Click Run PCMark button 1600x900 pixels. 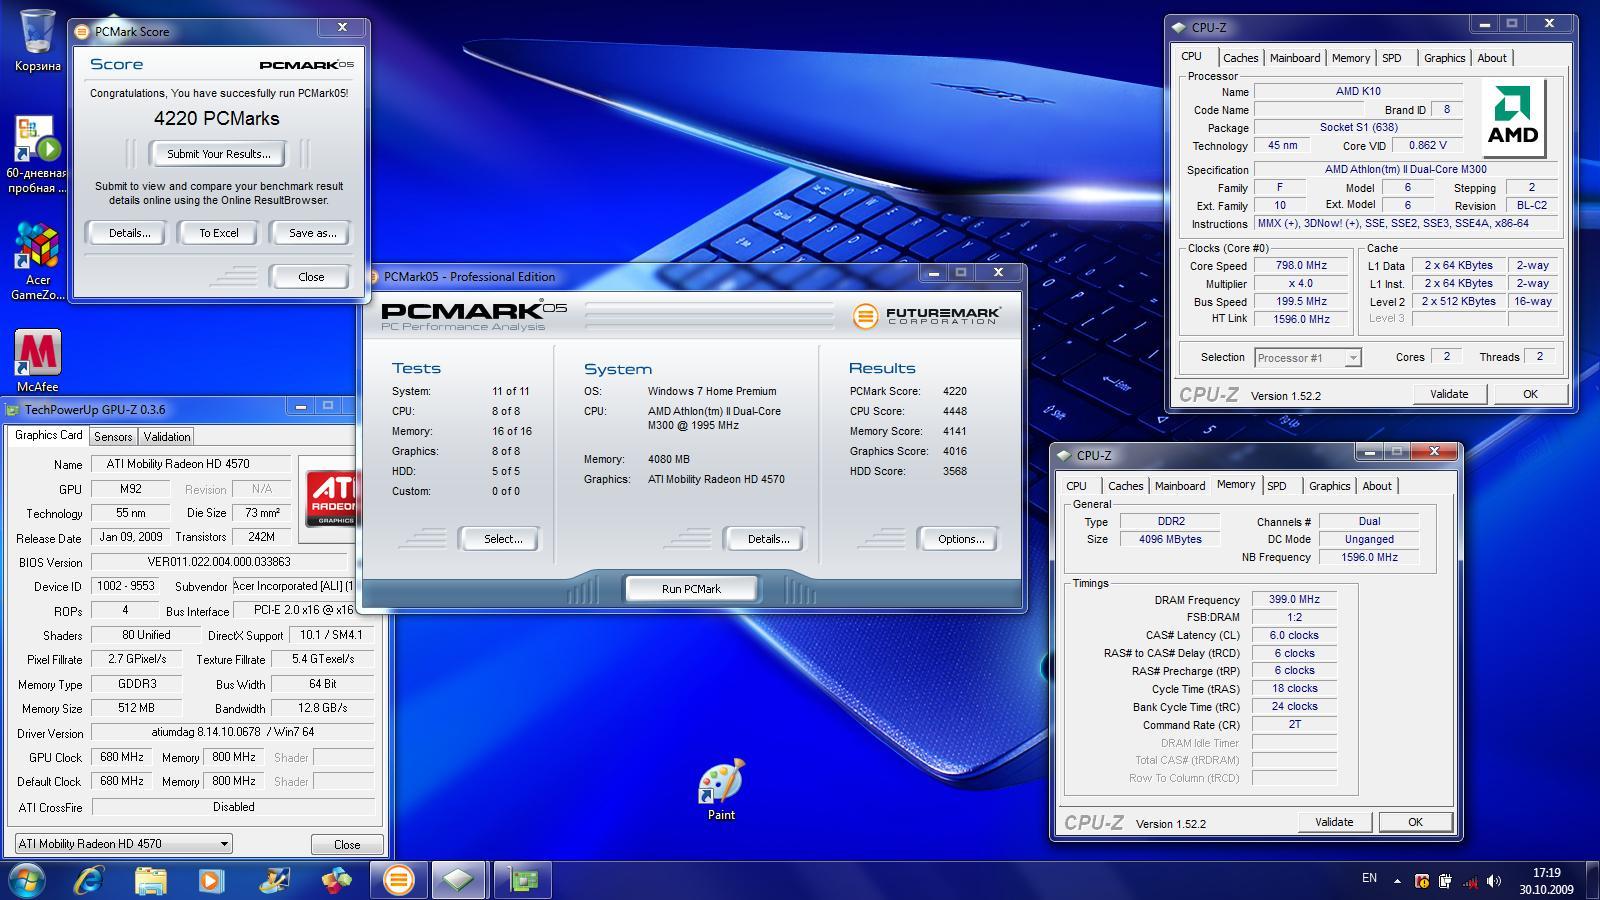point(691,589)
